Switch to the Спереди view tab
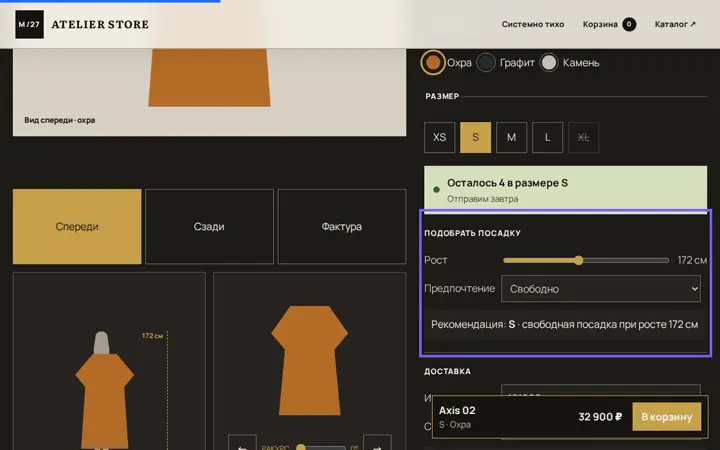The image size is (720, 450). point(77,227)
